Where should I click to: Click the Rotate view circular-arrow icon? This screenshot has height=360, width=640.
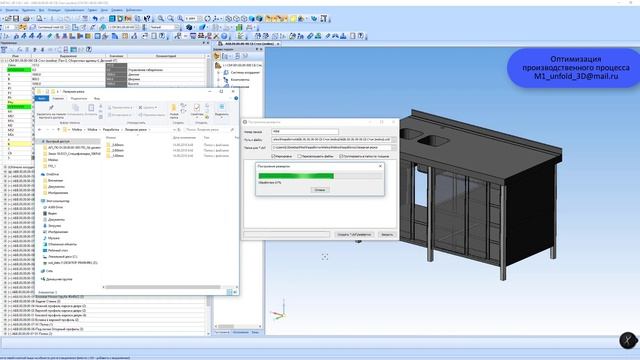(x=207, y=19)
